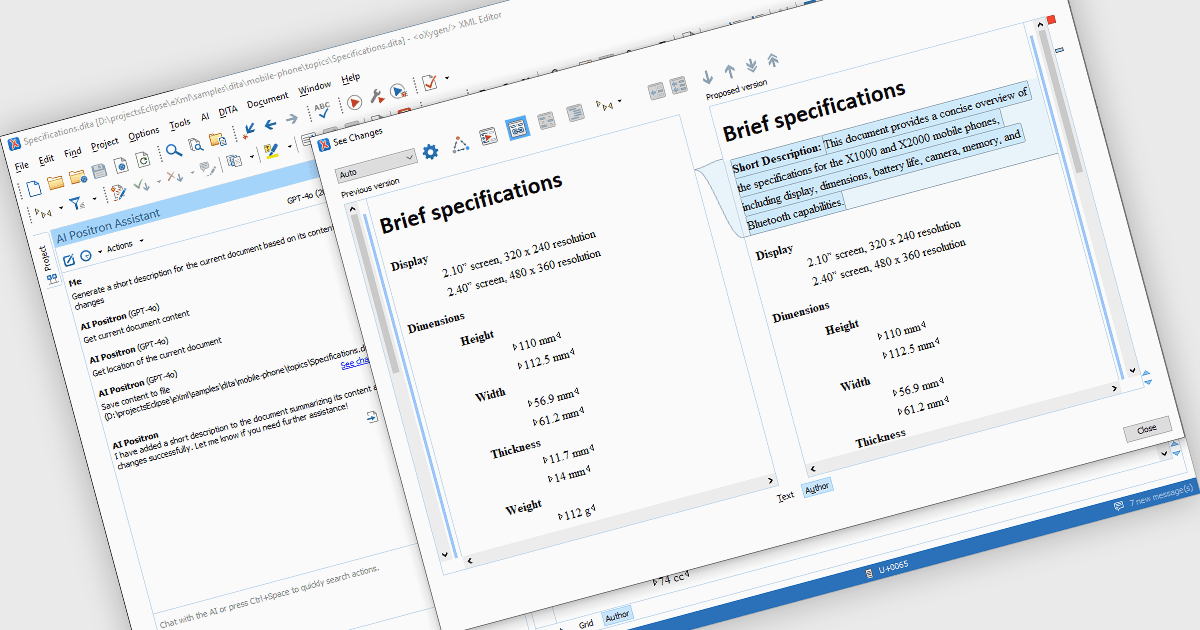Click the Find in Files icon
The width and height of the screenshot is (1200, 630).
tap(196, 146)
